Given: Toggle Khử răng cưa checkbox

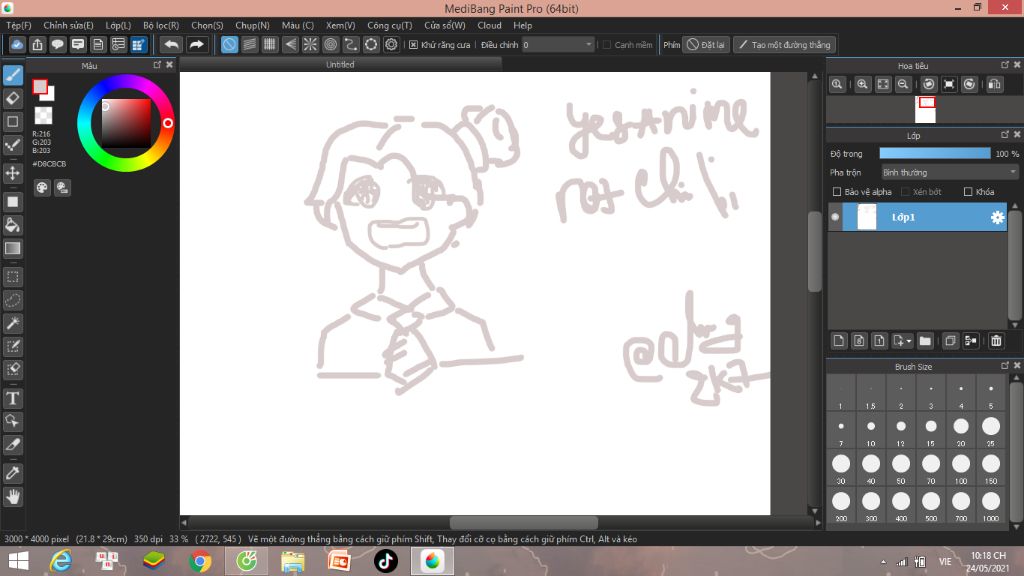Looking at the screenshot, I should [x=413, y=45].
